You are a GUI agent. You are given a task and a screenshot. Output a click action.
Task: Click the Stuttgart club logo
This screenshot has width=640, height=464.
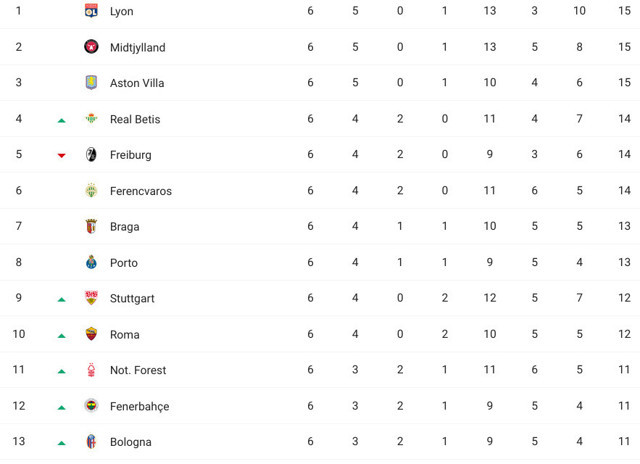91,298
